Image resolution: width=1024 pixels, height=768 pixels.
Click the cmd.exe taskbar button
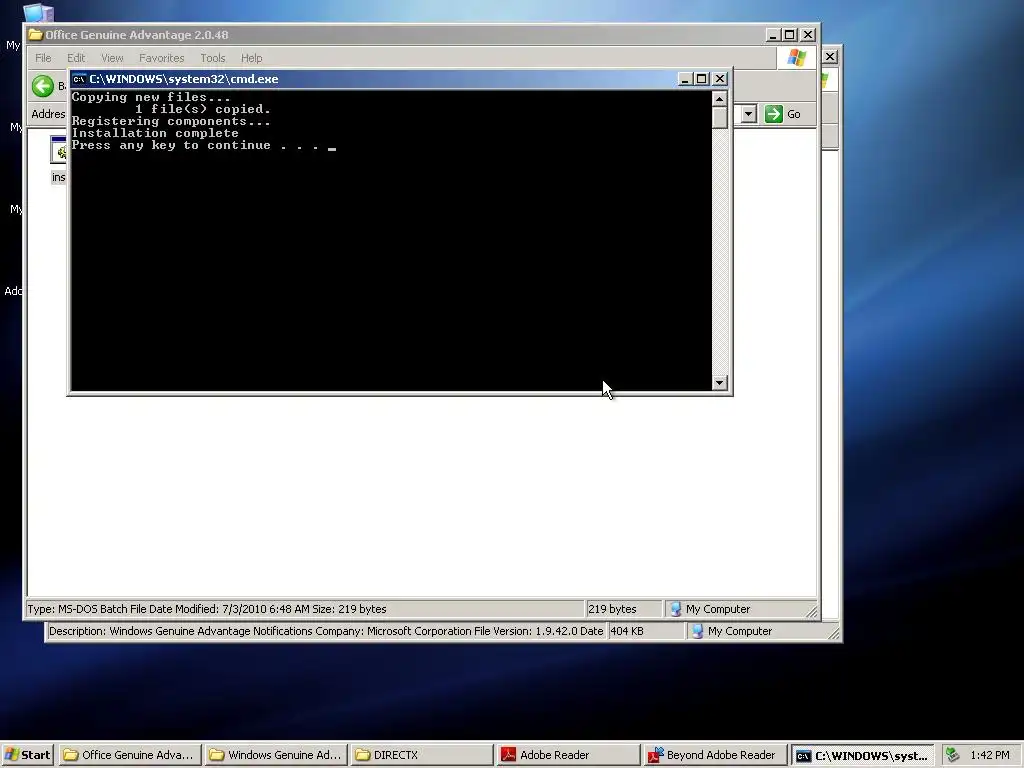tap(861, 755)
